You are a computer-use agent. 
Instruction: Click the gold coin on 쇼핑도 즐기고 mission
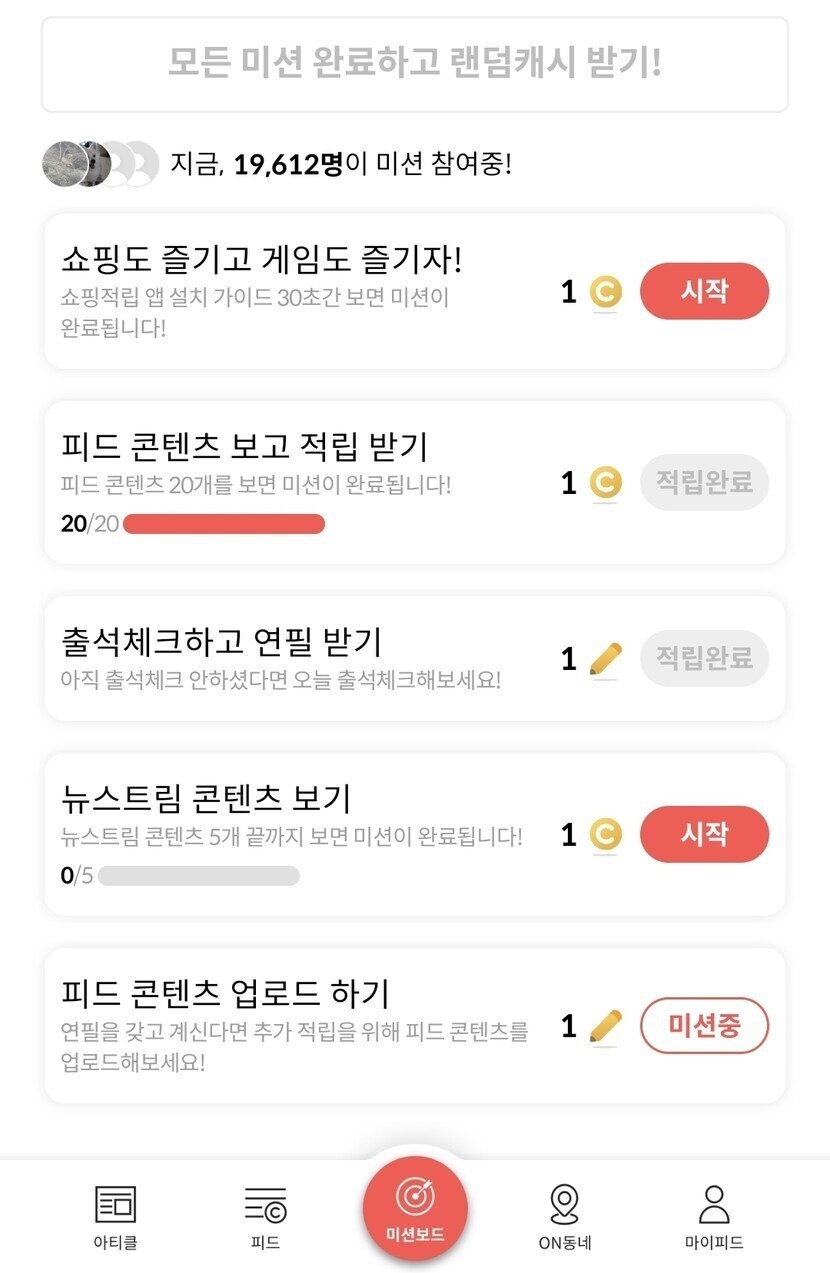click(x=604, y=292)
